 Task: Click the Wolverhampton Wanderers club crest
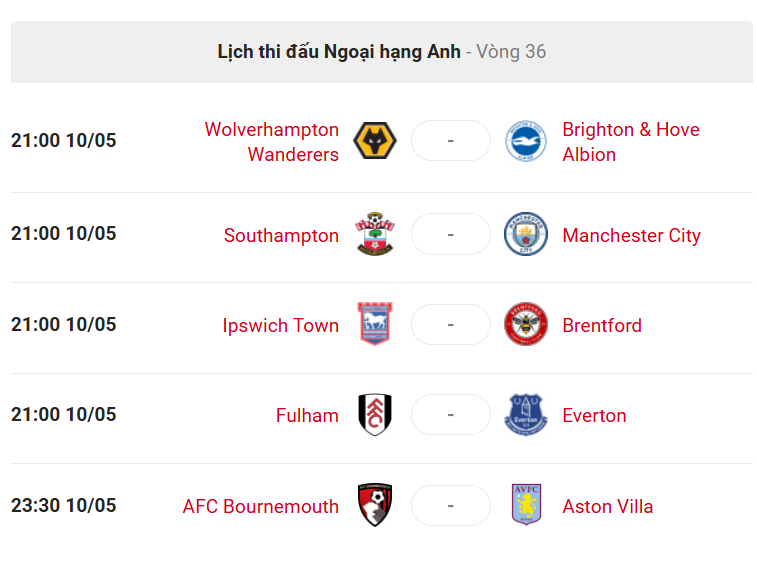point(375,141)
